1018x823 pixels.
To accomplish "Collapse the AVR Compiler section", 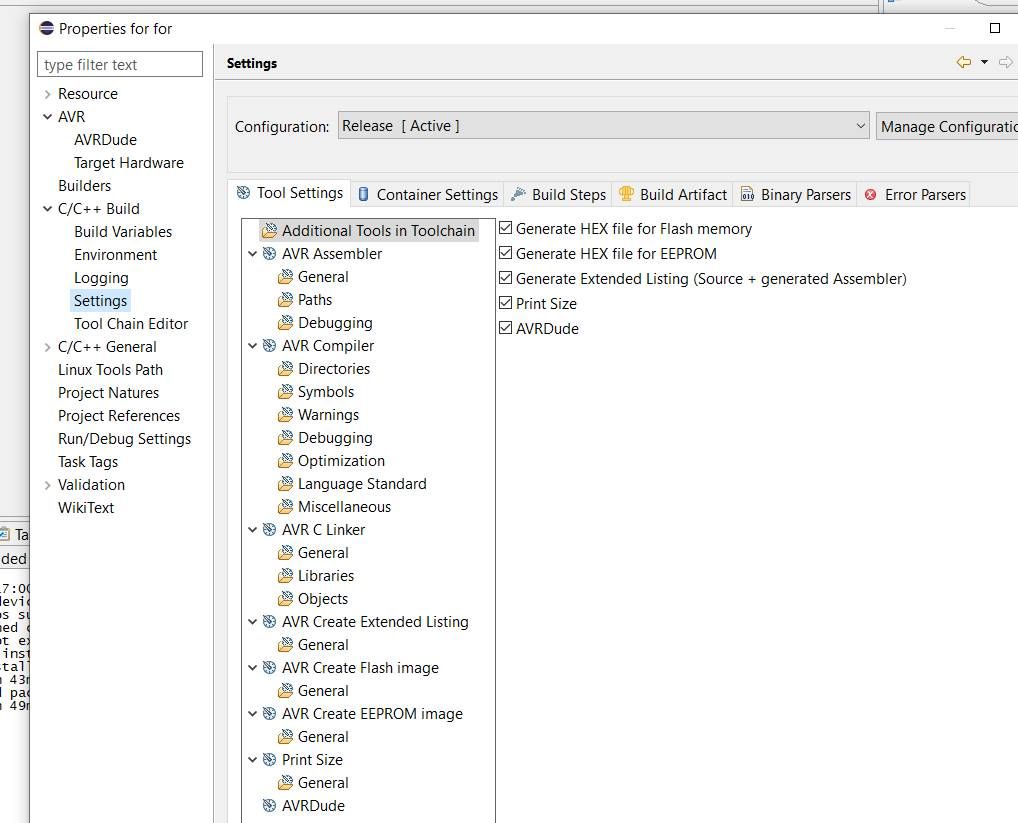I will point(253,346).
